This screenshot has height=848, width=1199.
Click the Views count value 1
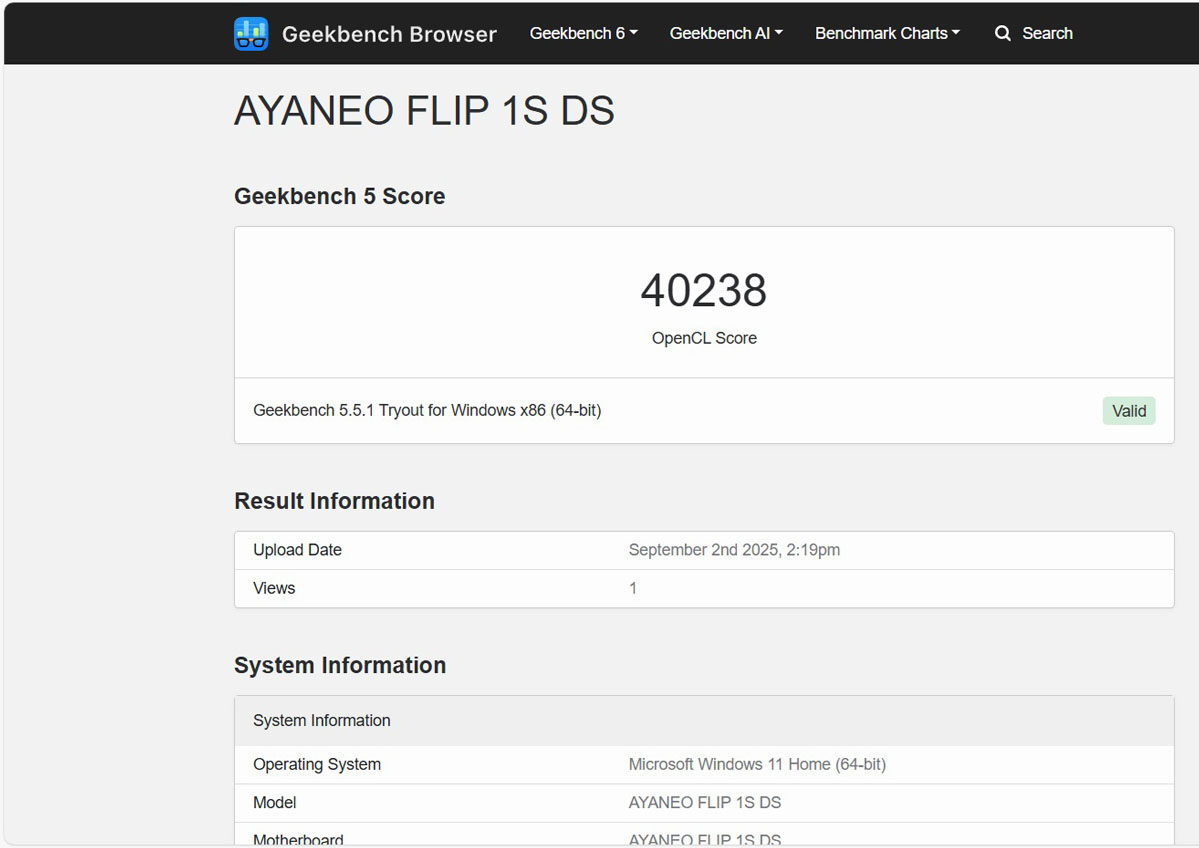[x=633, y=588]
